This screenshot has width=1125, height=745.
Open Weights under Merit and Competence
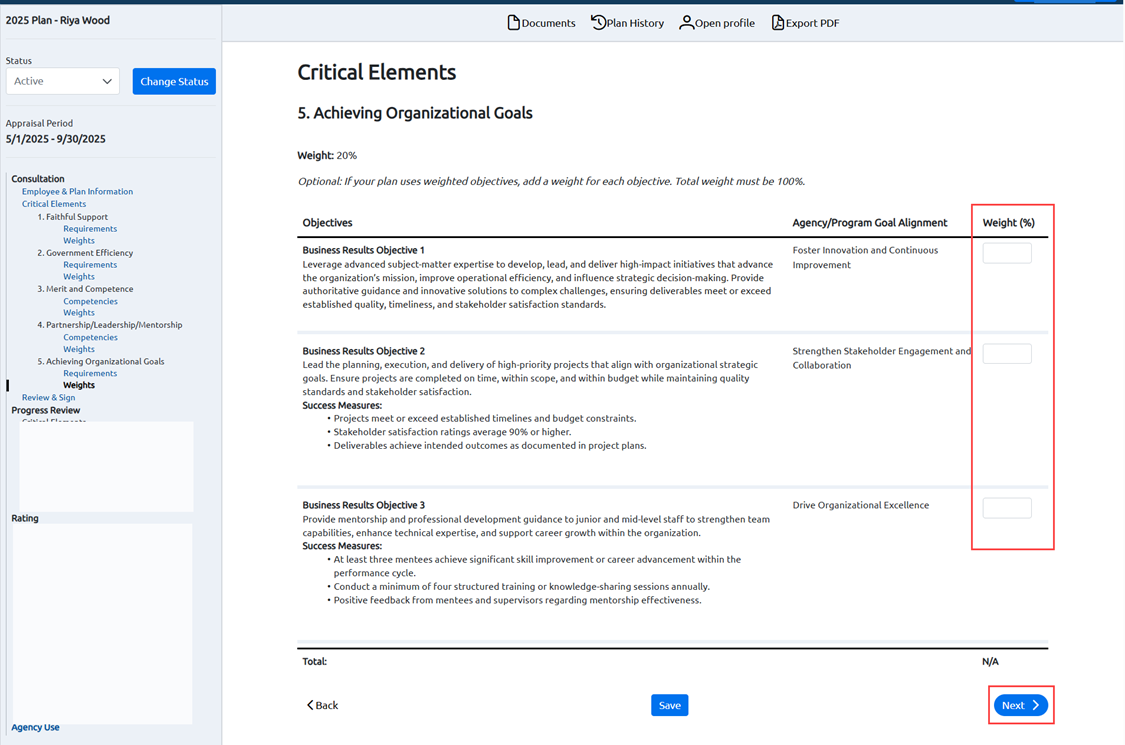pyautogui.click(x=79, y=313)
